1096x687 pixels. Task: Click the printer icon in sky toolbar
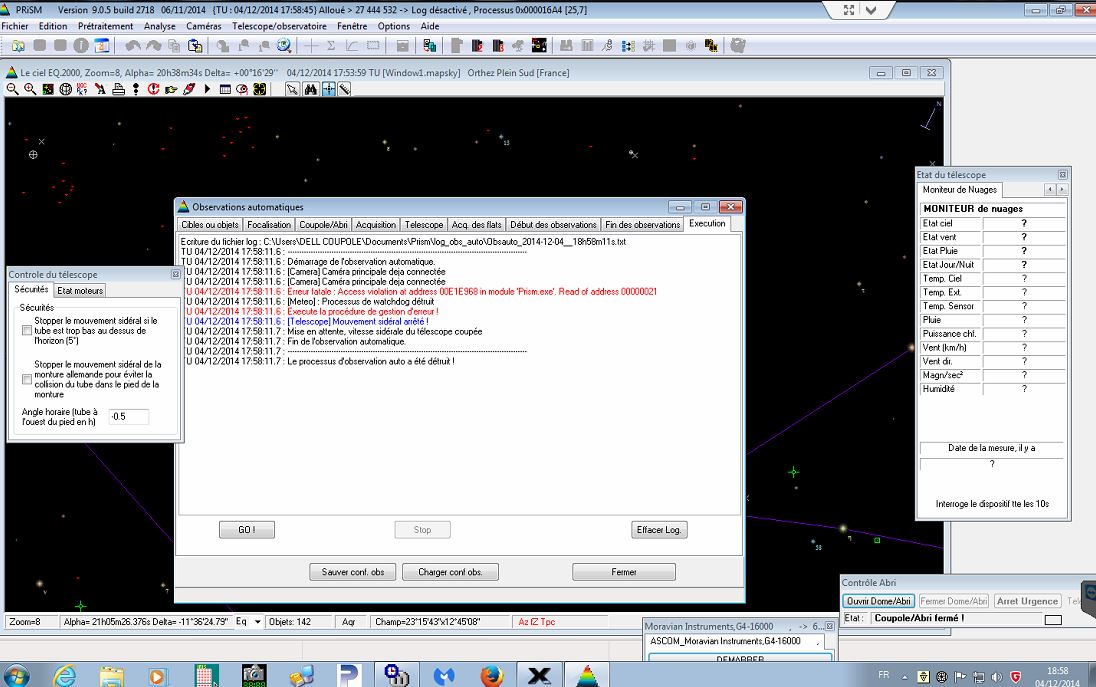[118, 89]
